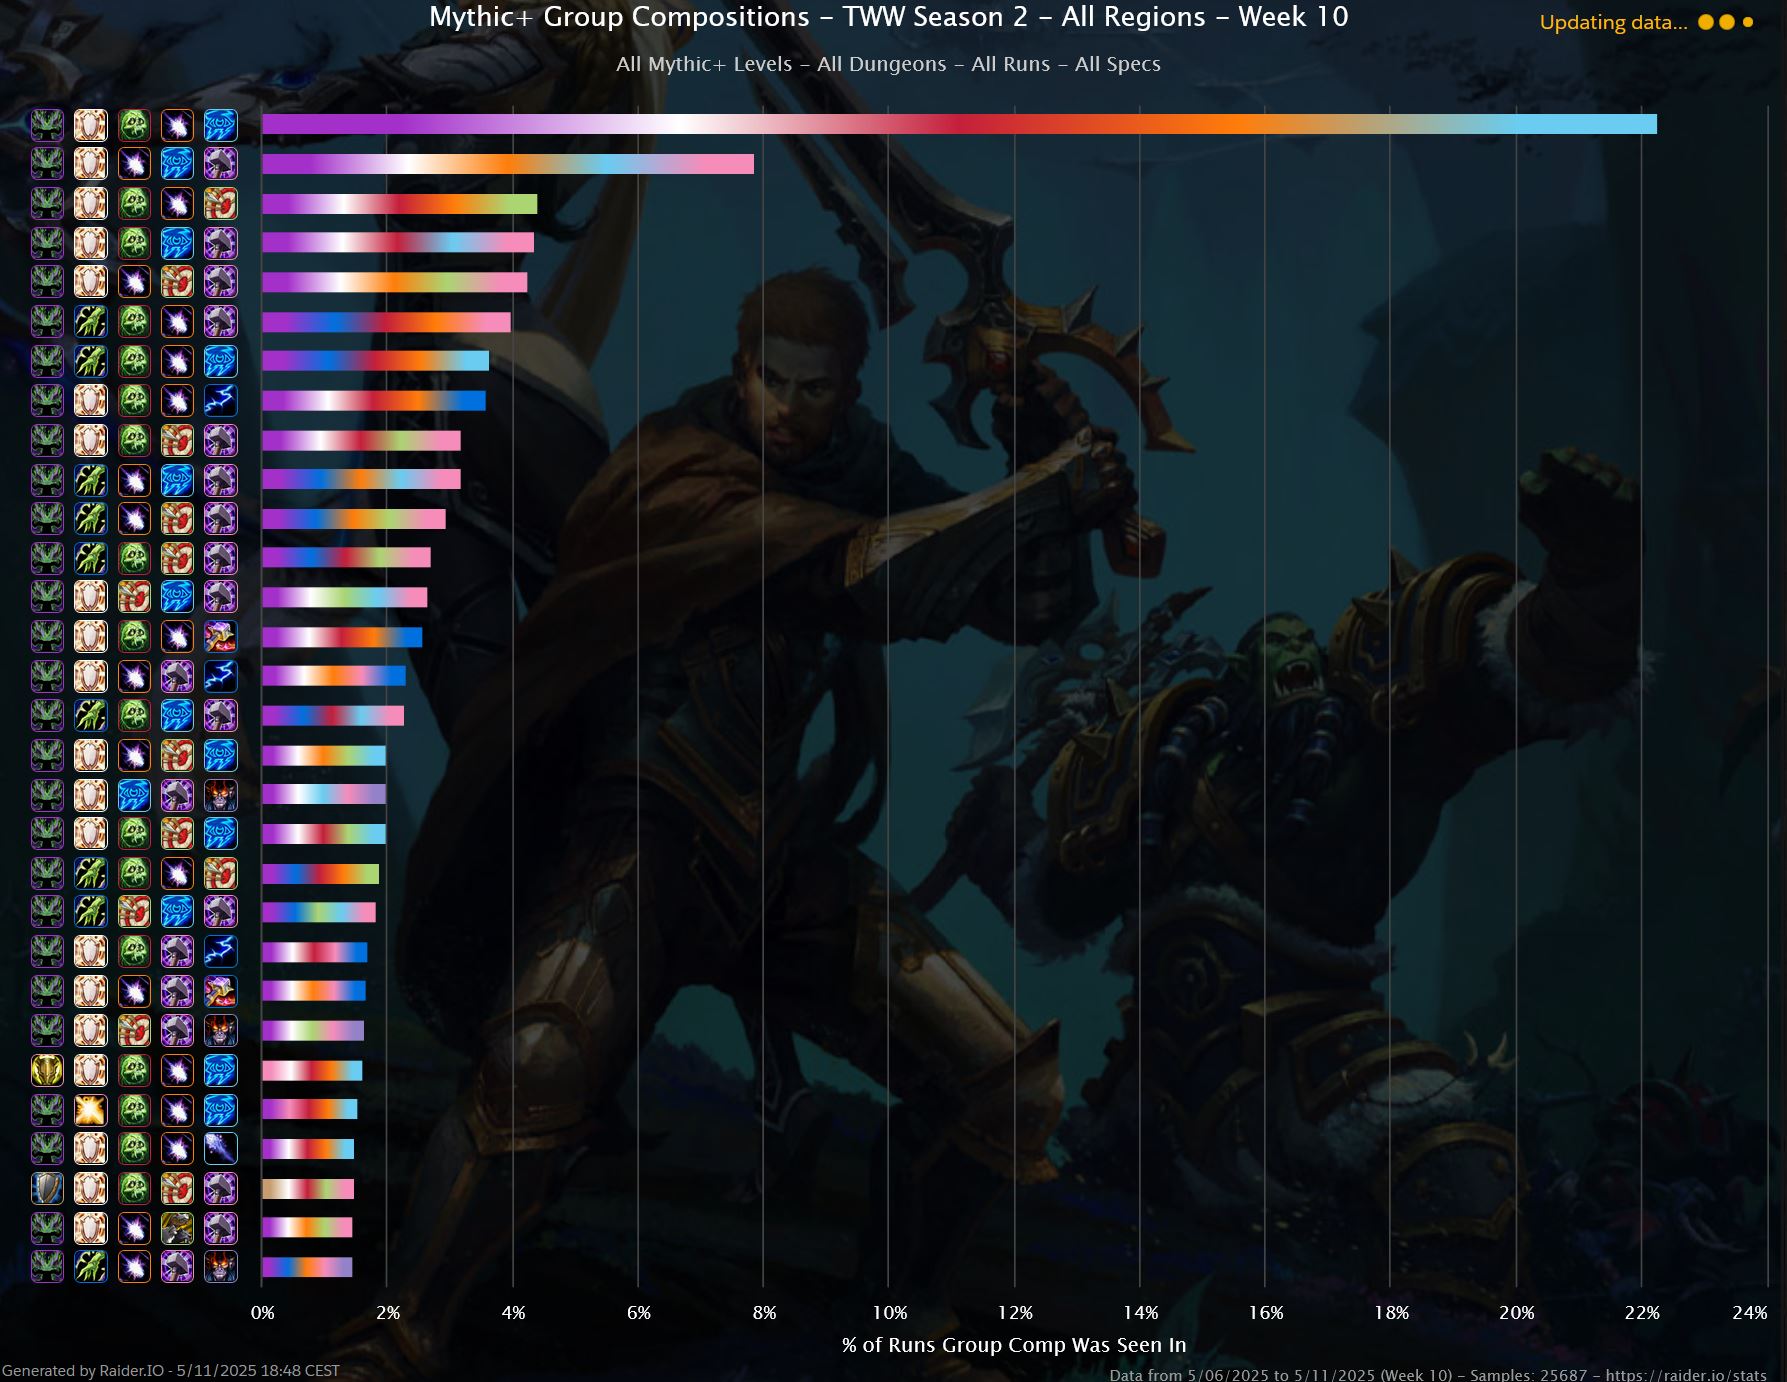The height and width of the screenshot is (1382, 1787).
Task: Click the blue mask icon beside the longest bar
Action: point(220,125)
